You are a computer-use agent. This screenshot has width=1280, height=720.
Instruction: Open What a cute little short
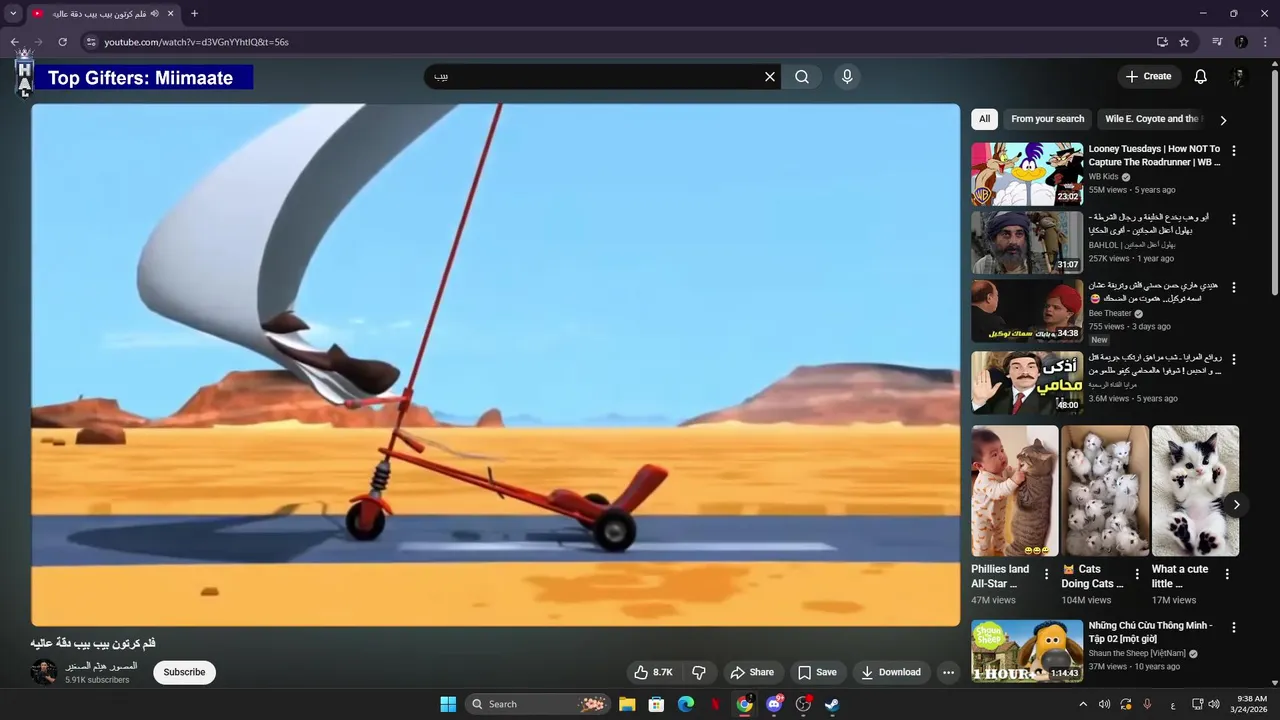[1195, 491]
